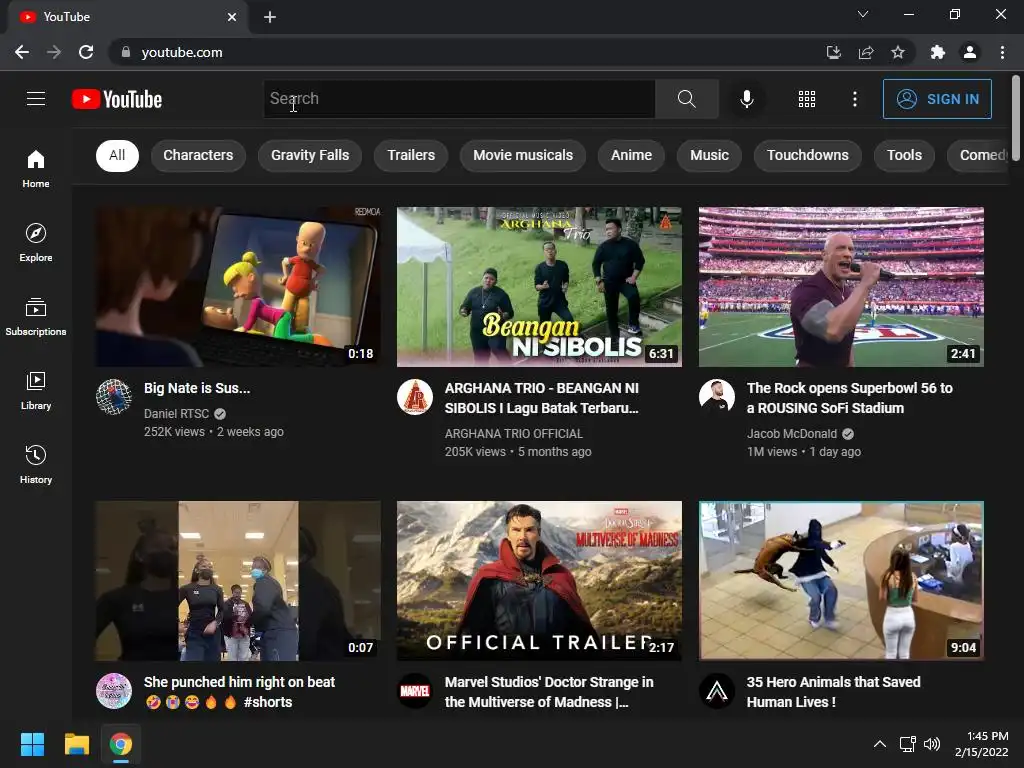Viewport: 1024px width, 768px height.
Task: Open 35 Hero Animals video thumbnail
Action: 841,581
